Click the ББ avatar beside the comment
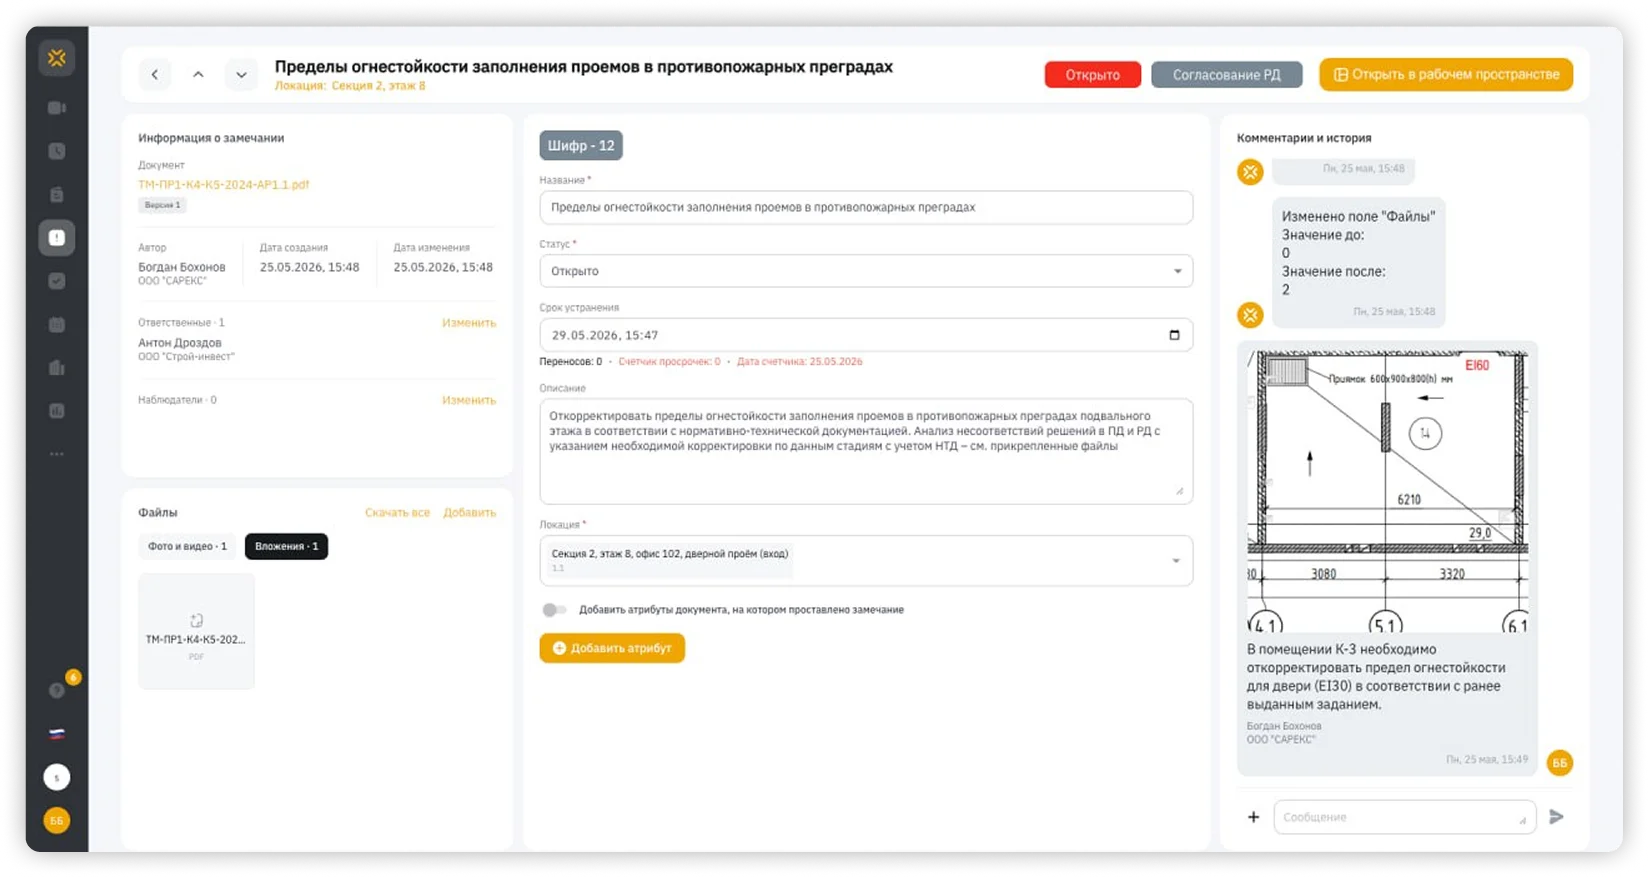 (x=1559, y=763)
